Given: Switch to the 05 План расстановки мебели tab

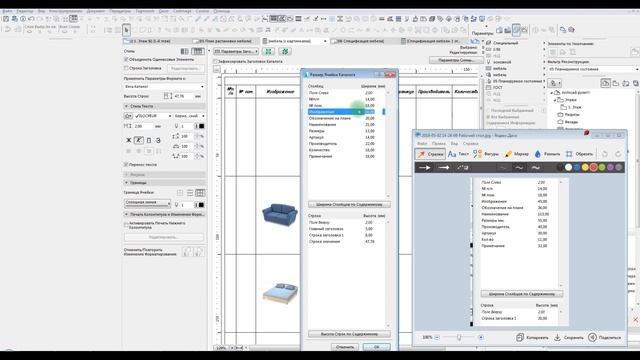Looking at the screenshot, I should 225,41.
